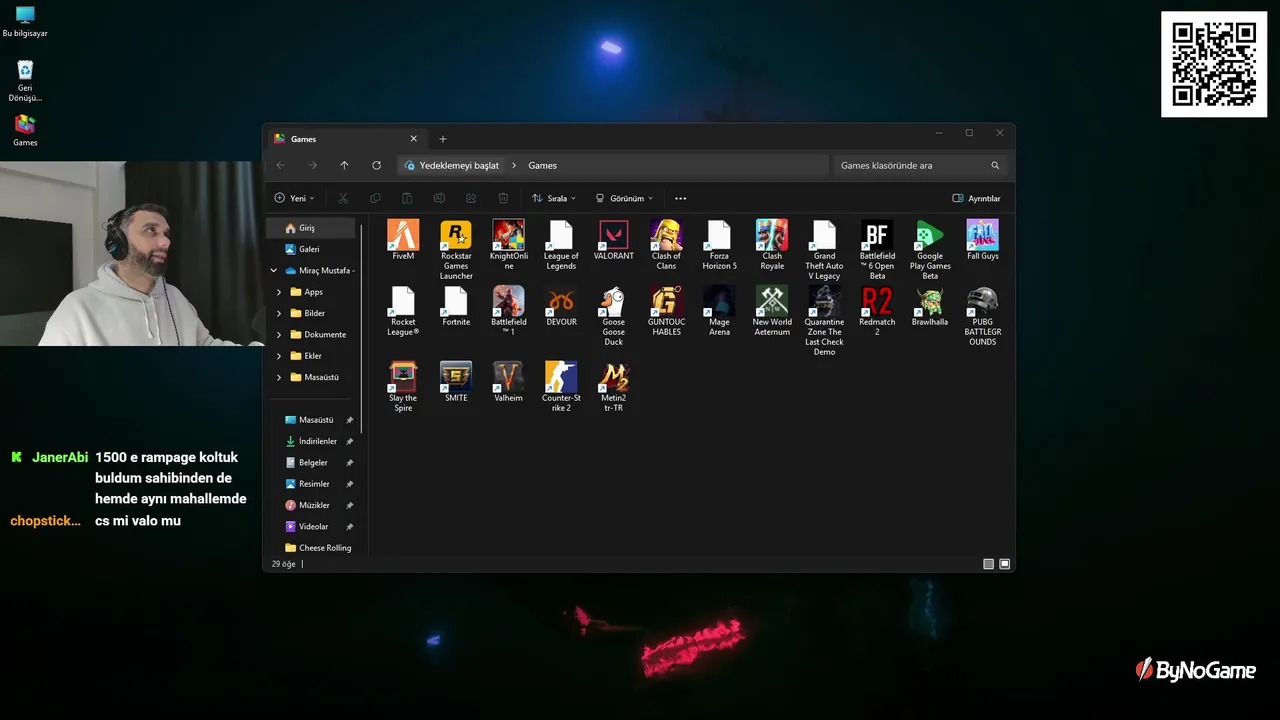Launch Rockstar Games Launcher shortcut
The height and width of the screenshot is (720, 1280).
pyautogui.click(x=456, y=250)
